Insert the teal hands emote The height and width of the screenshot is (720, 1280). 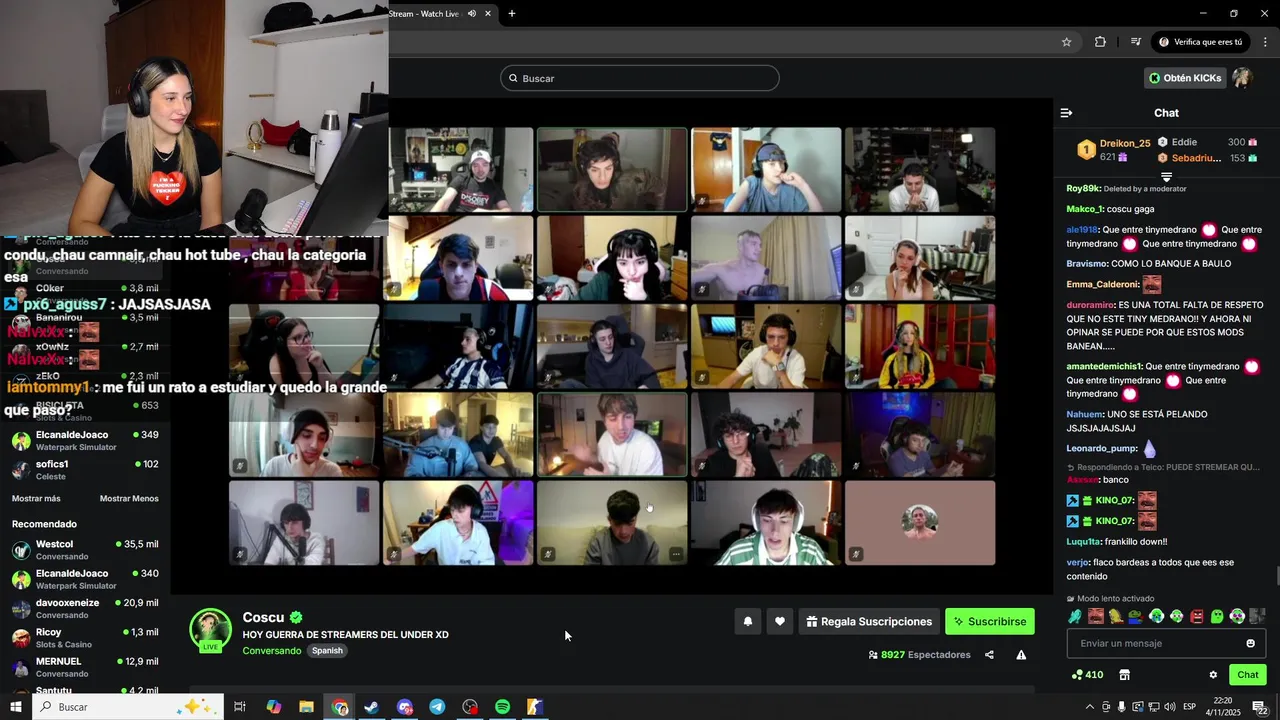pyautogui.click(x=1074, y=616)
